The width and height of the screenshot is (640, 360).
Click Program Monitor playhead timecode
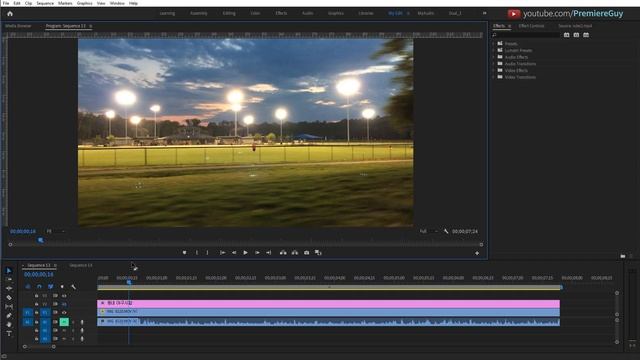23,231
